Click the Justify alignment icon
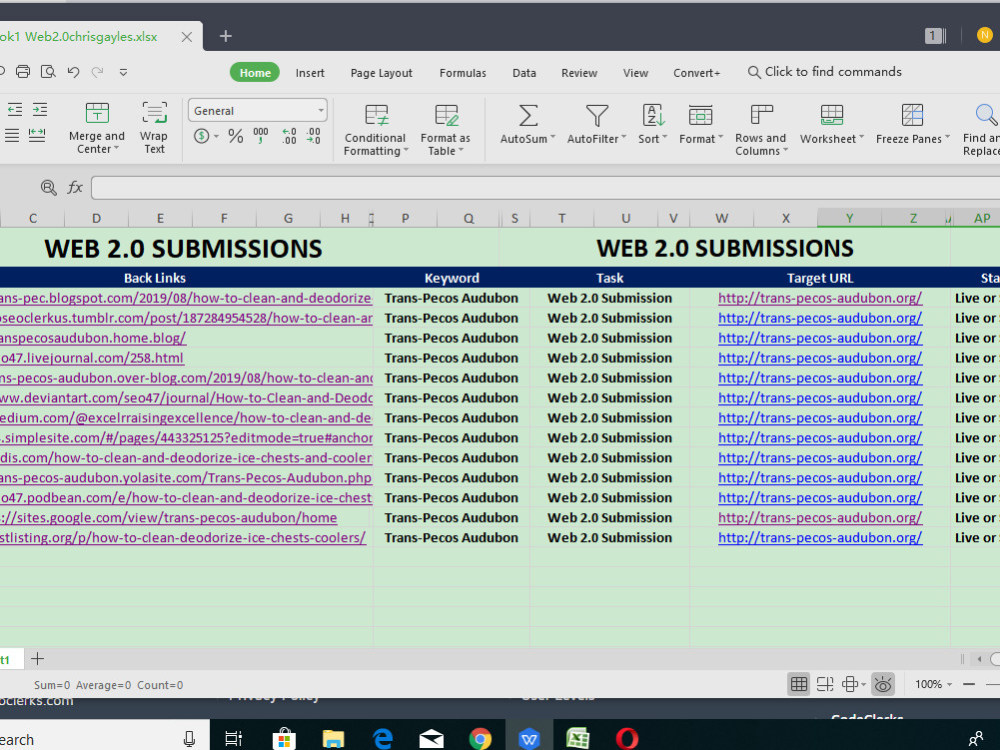Image resolution: width=1000 pixels, height=750 pixels. pos(12,135)
